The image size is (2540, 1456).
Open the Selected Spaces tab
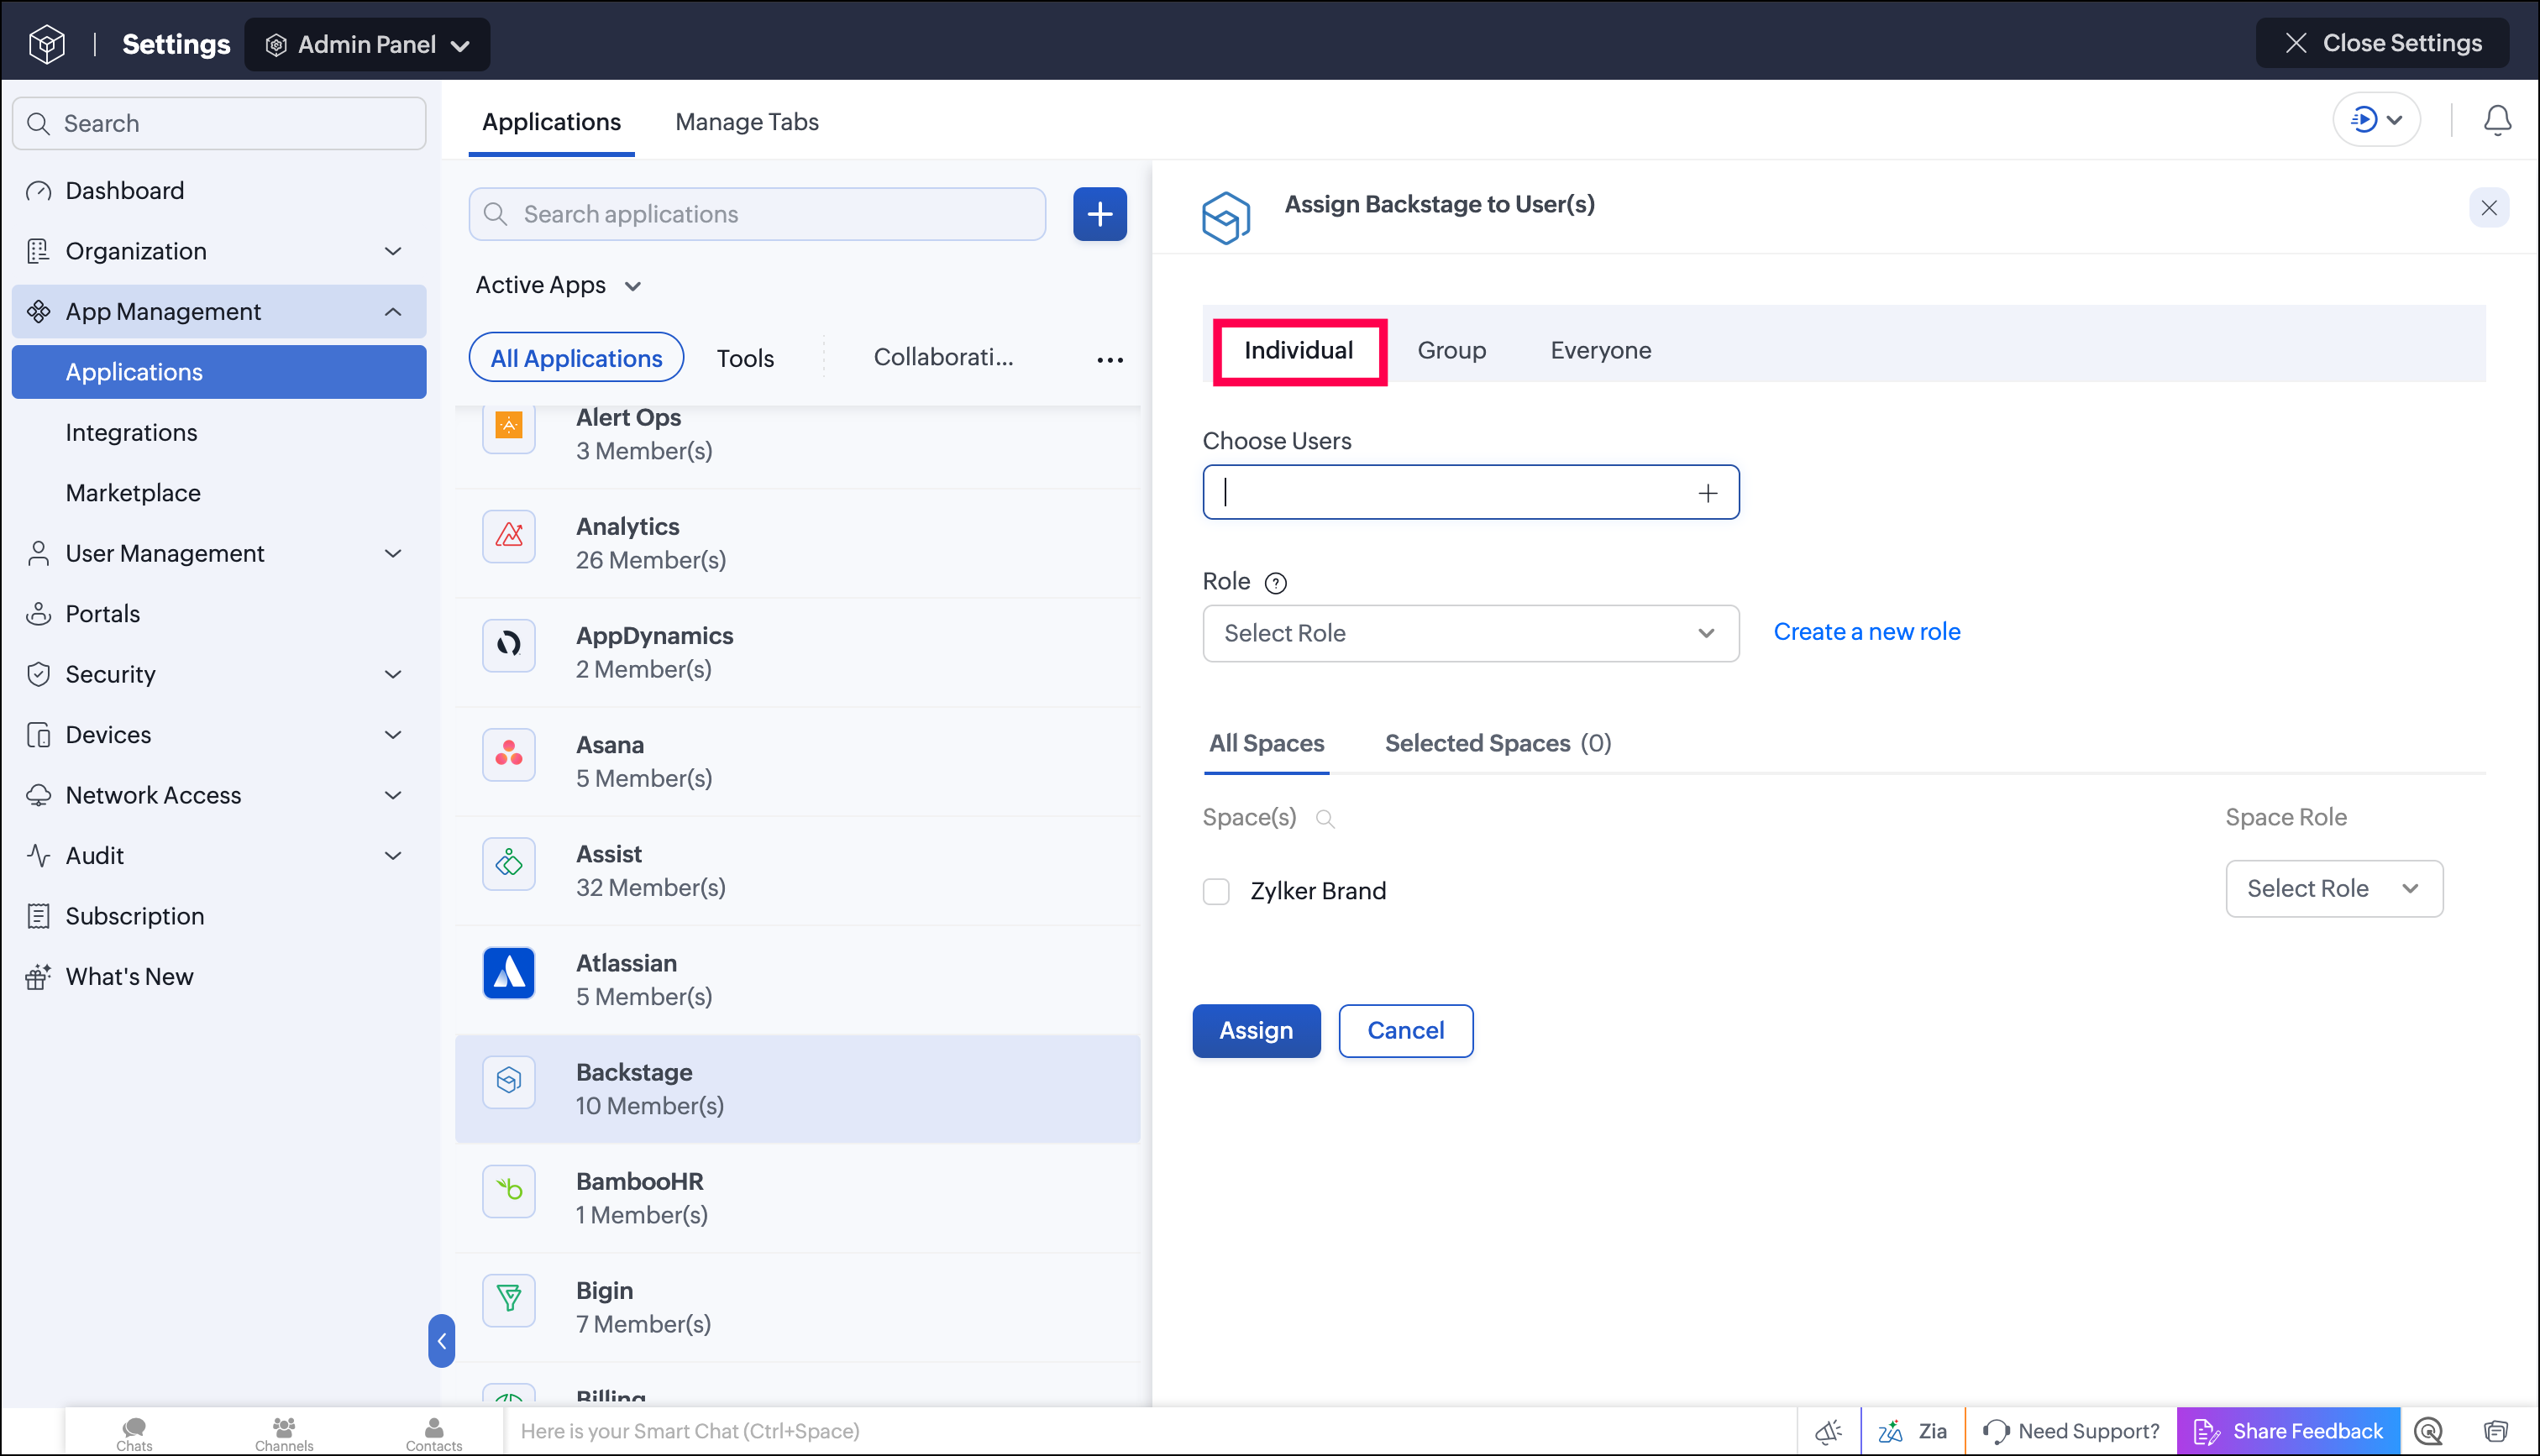1497,744
